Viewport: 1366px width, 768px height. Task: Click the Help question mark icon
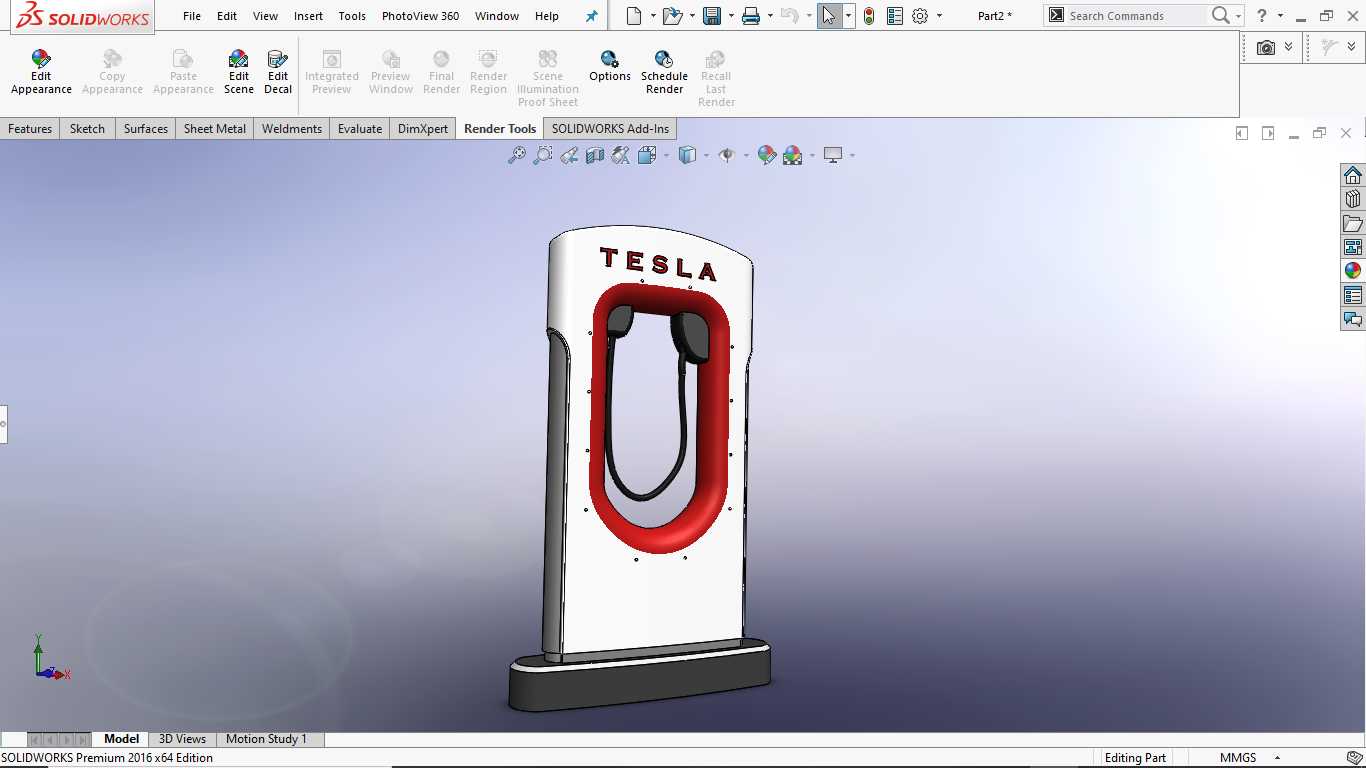point(1262,16)
